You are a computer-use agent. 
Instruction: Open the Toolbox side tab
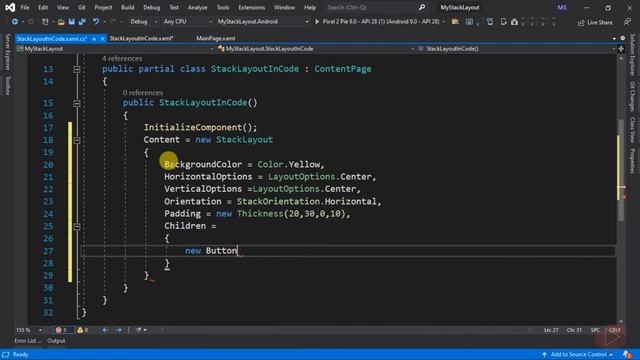[7, 85]
